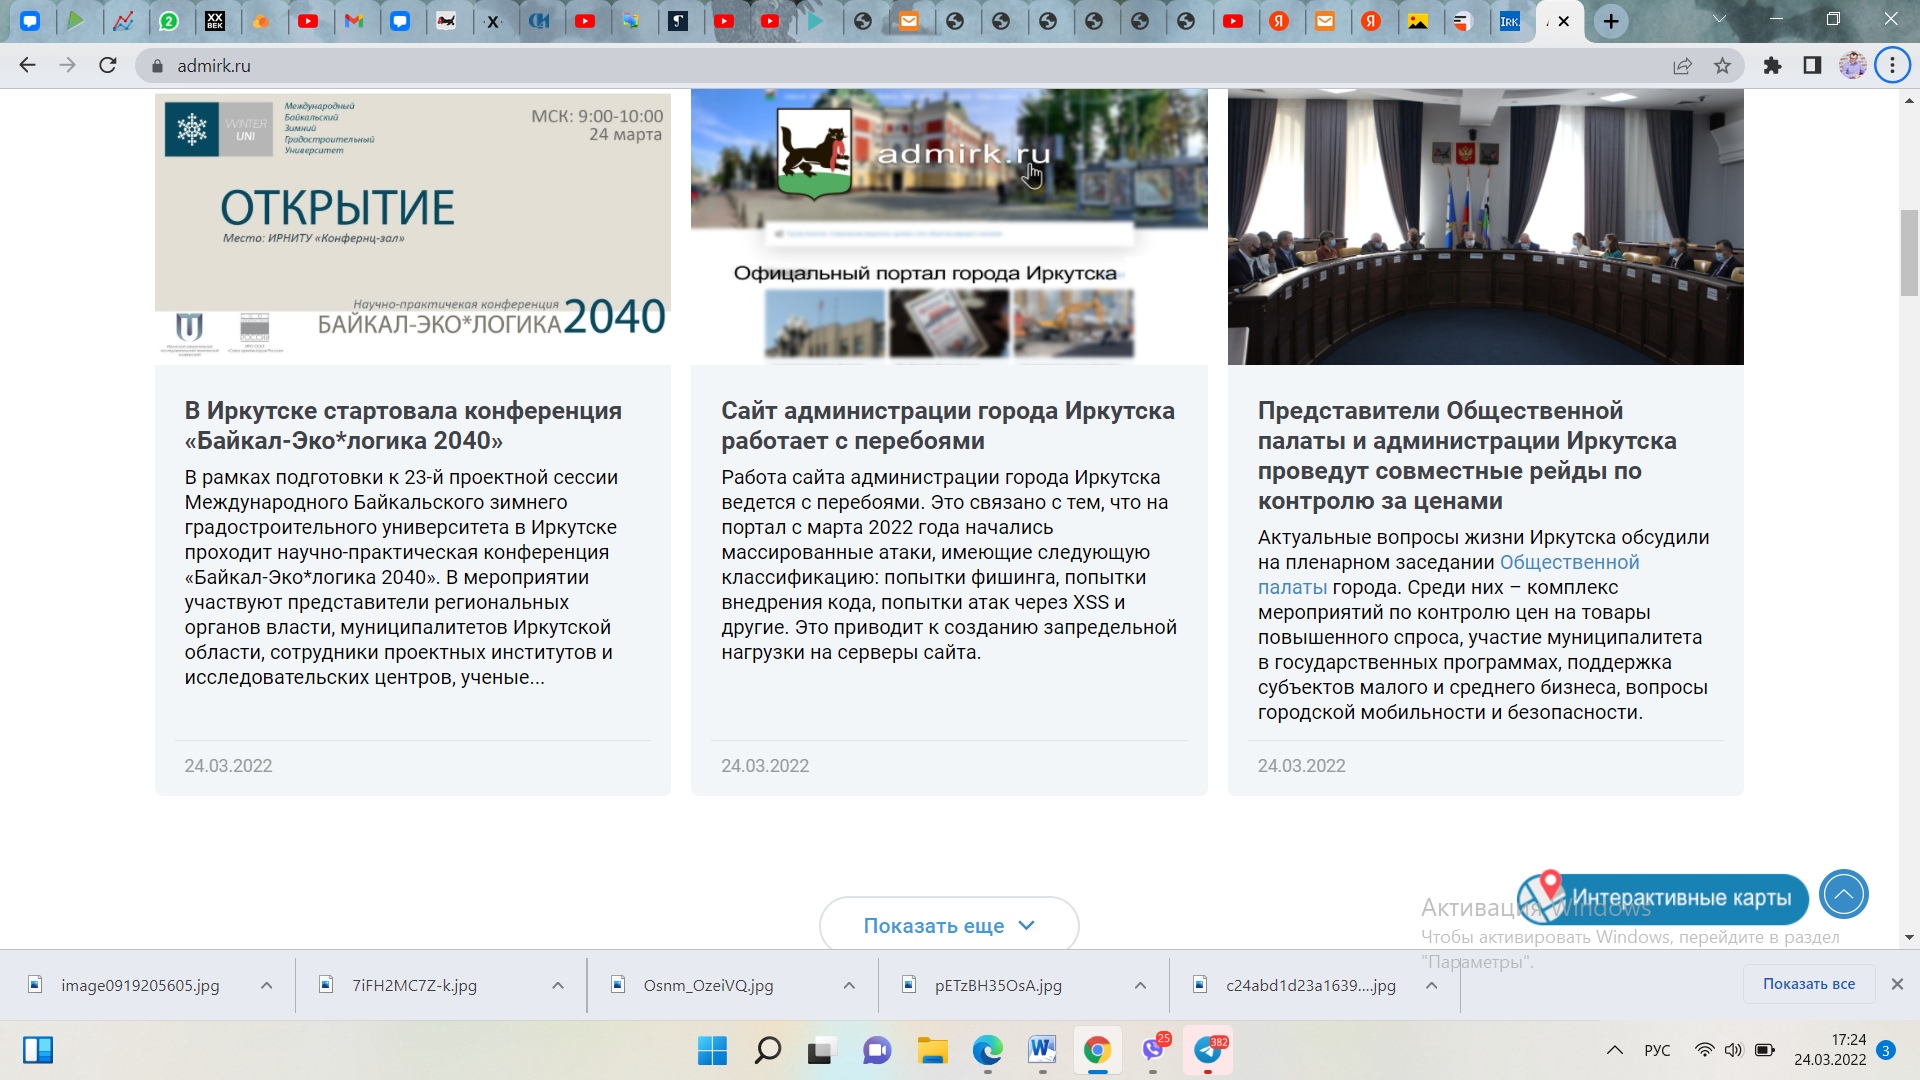Switch to the Gmail tab

(x=354, y=21)
